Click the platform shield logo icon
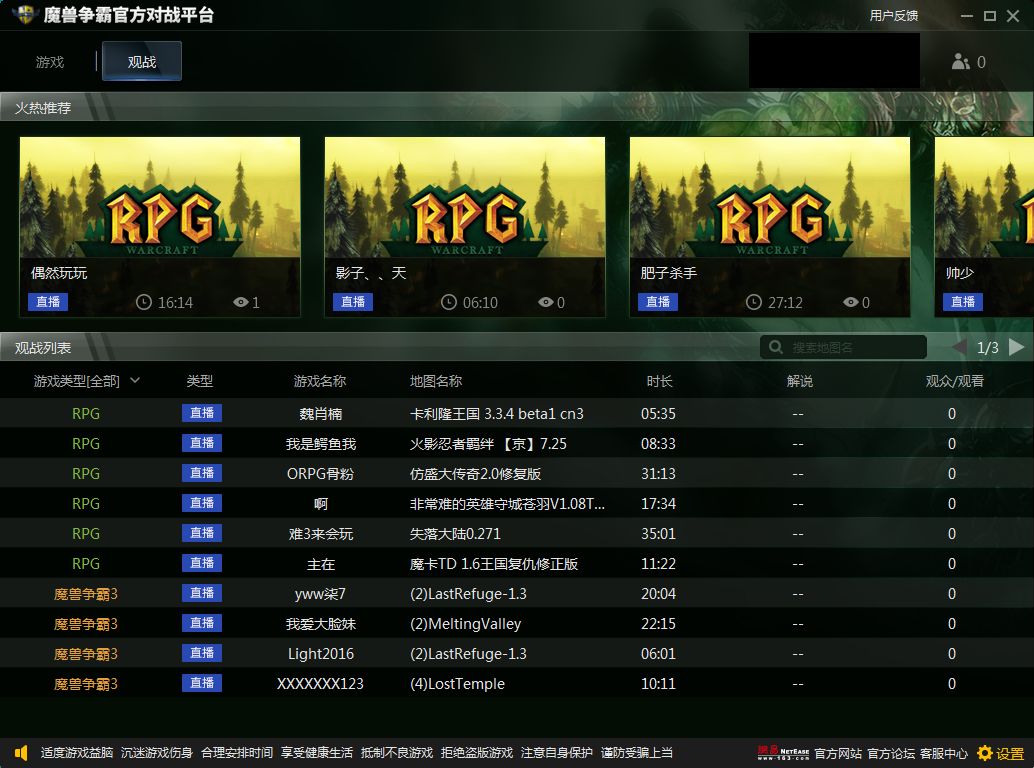1034x768 pixels. click(24, 15)
